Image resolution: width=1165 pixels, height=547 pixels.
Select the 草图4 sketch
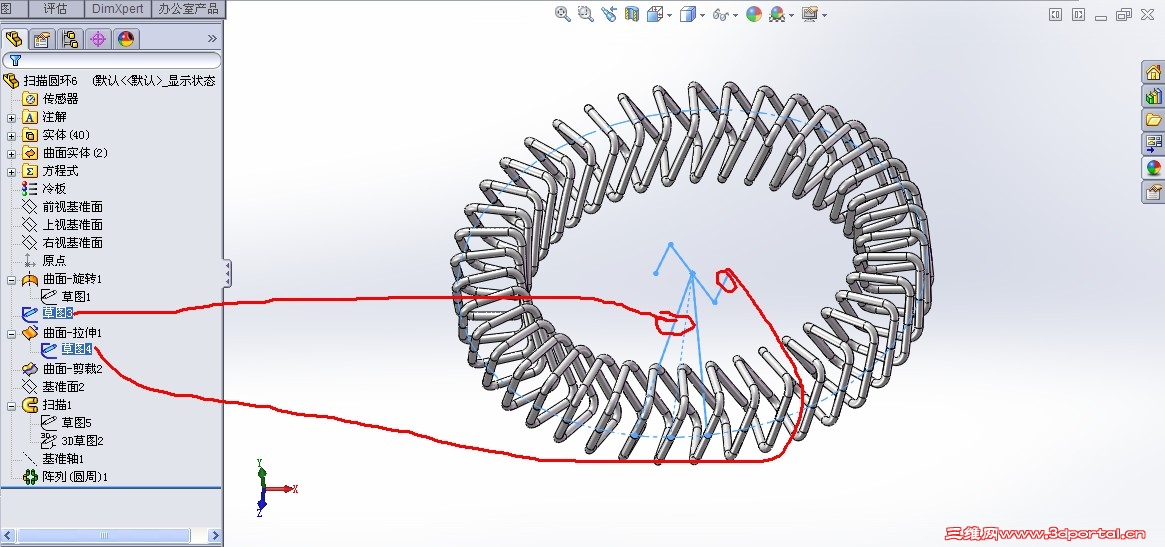pos(77,349)
